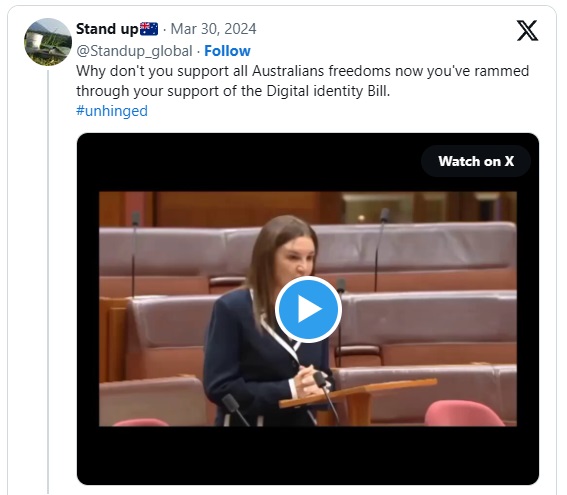Play the embedded video

click(308, 309)
